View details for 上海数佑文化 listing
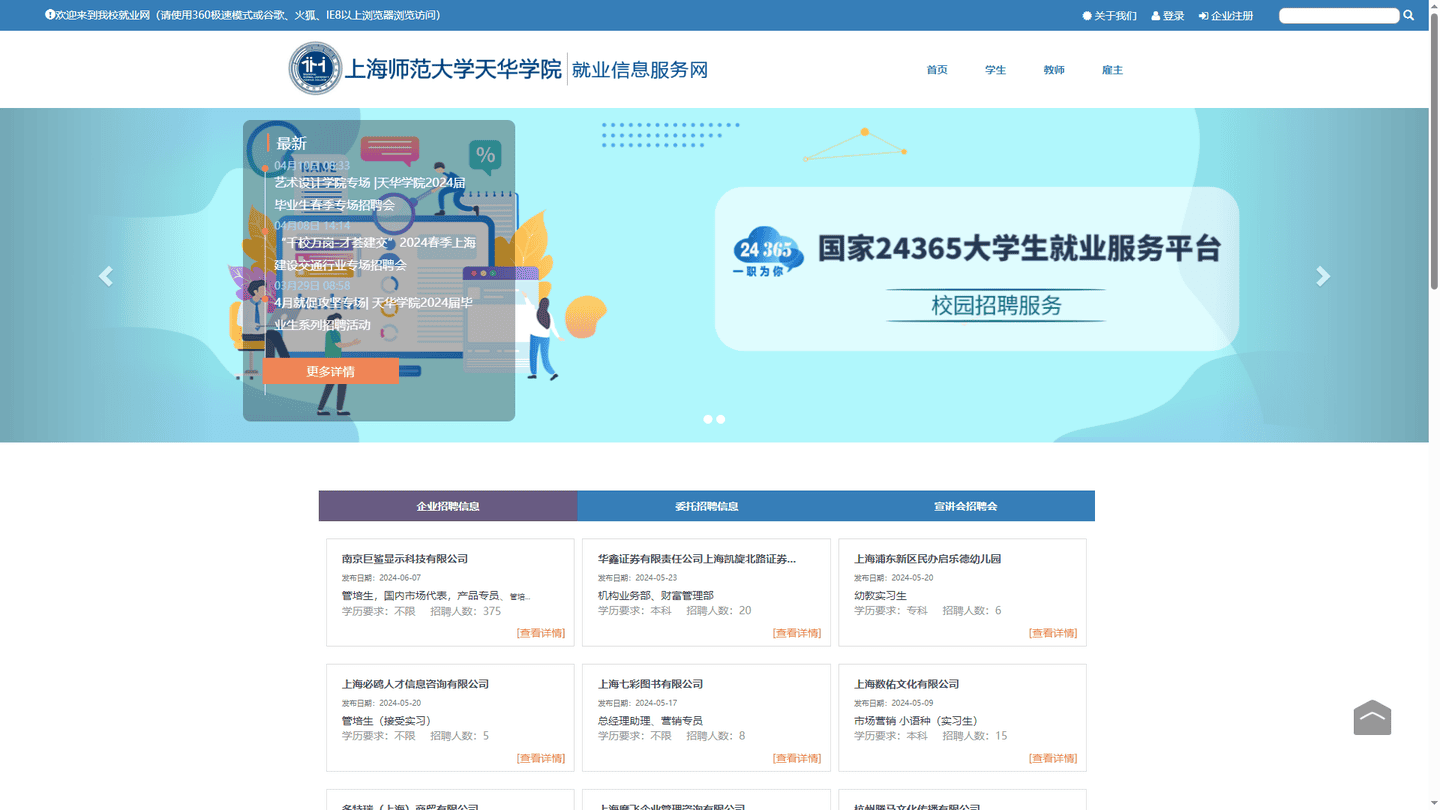1440x810 pixels. pos(1053,758)
